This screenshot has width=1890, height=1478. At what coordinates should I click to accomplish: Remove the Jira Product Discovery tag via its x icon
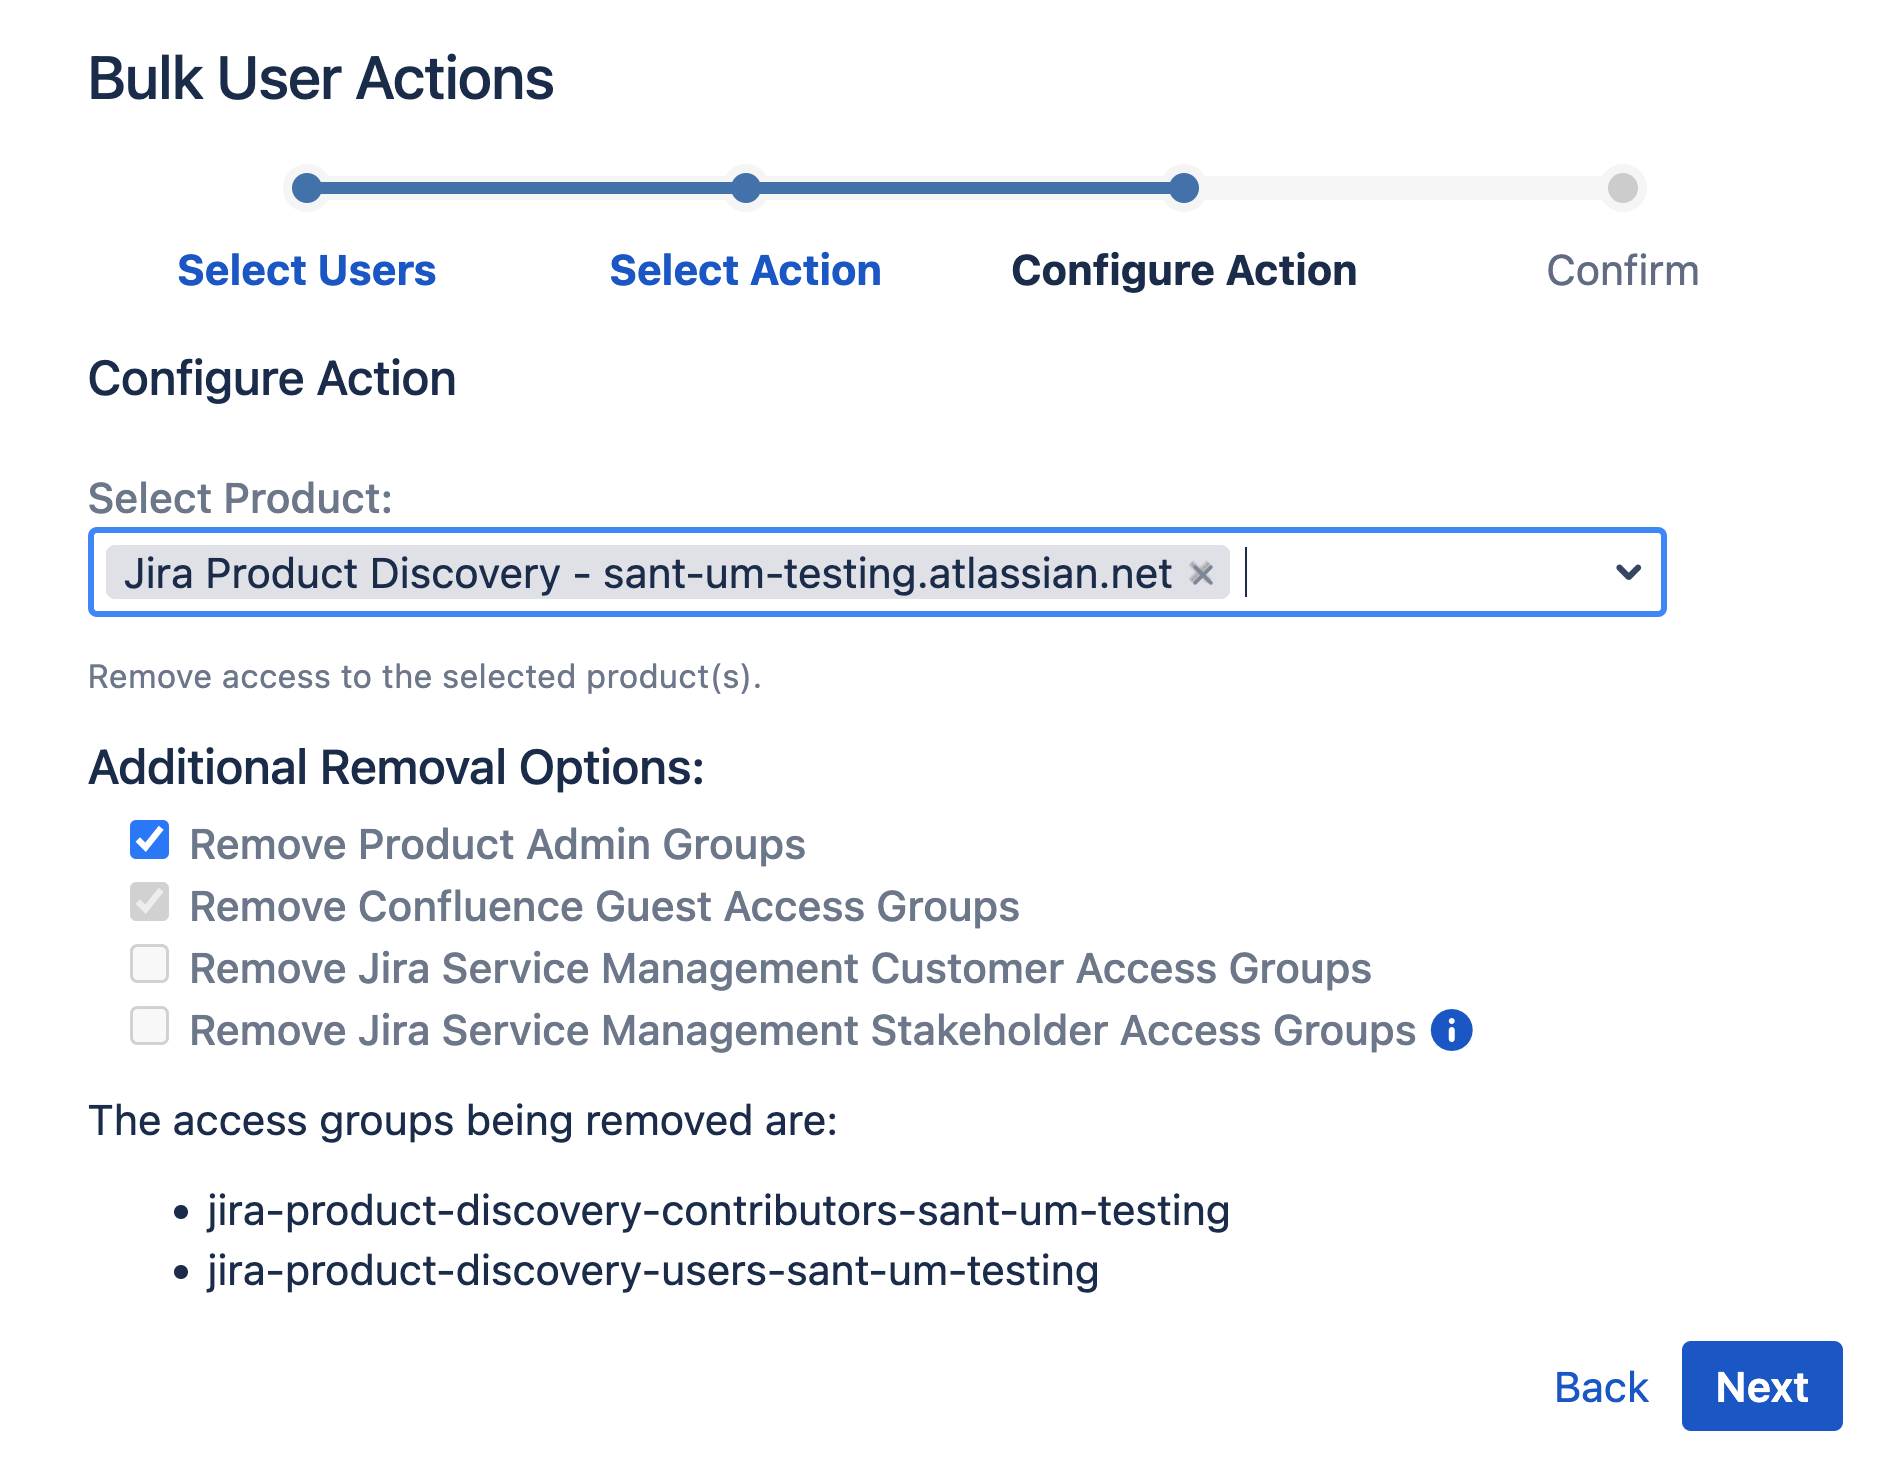click(1205, 573)
